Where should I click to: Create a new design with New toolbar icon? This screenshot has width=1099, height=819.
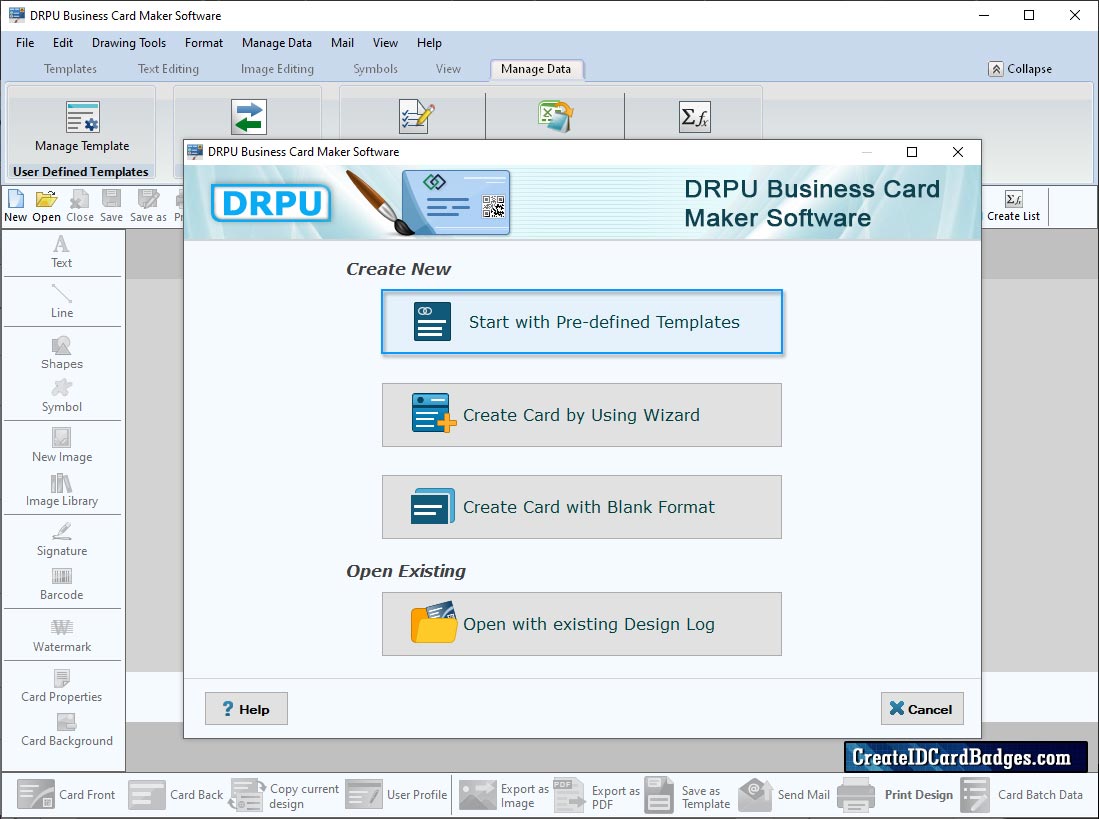pyautogui.click(x=15, y=206)
